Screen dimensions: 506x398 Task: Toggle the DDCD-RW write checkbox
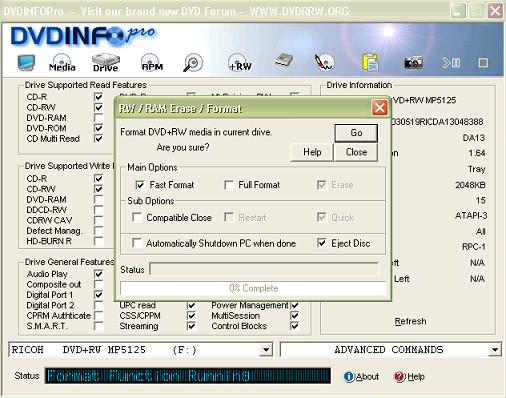click(98, 210)
